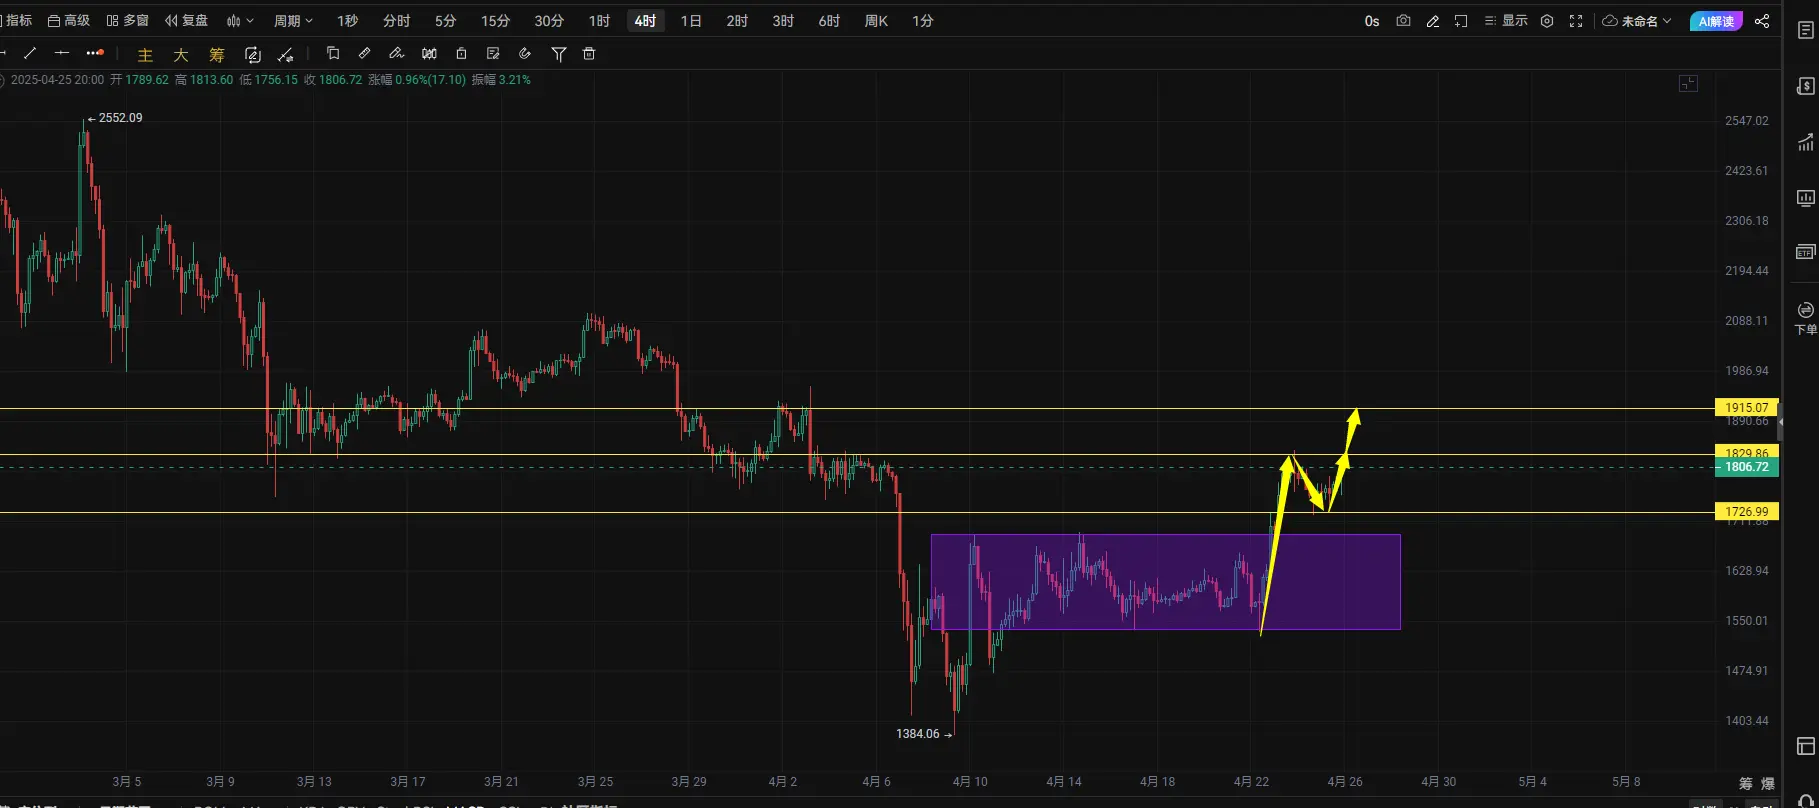Open chart settings hexagon icon

pyautogui.click(x=1547, y=20)
